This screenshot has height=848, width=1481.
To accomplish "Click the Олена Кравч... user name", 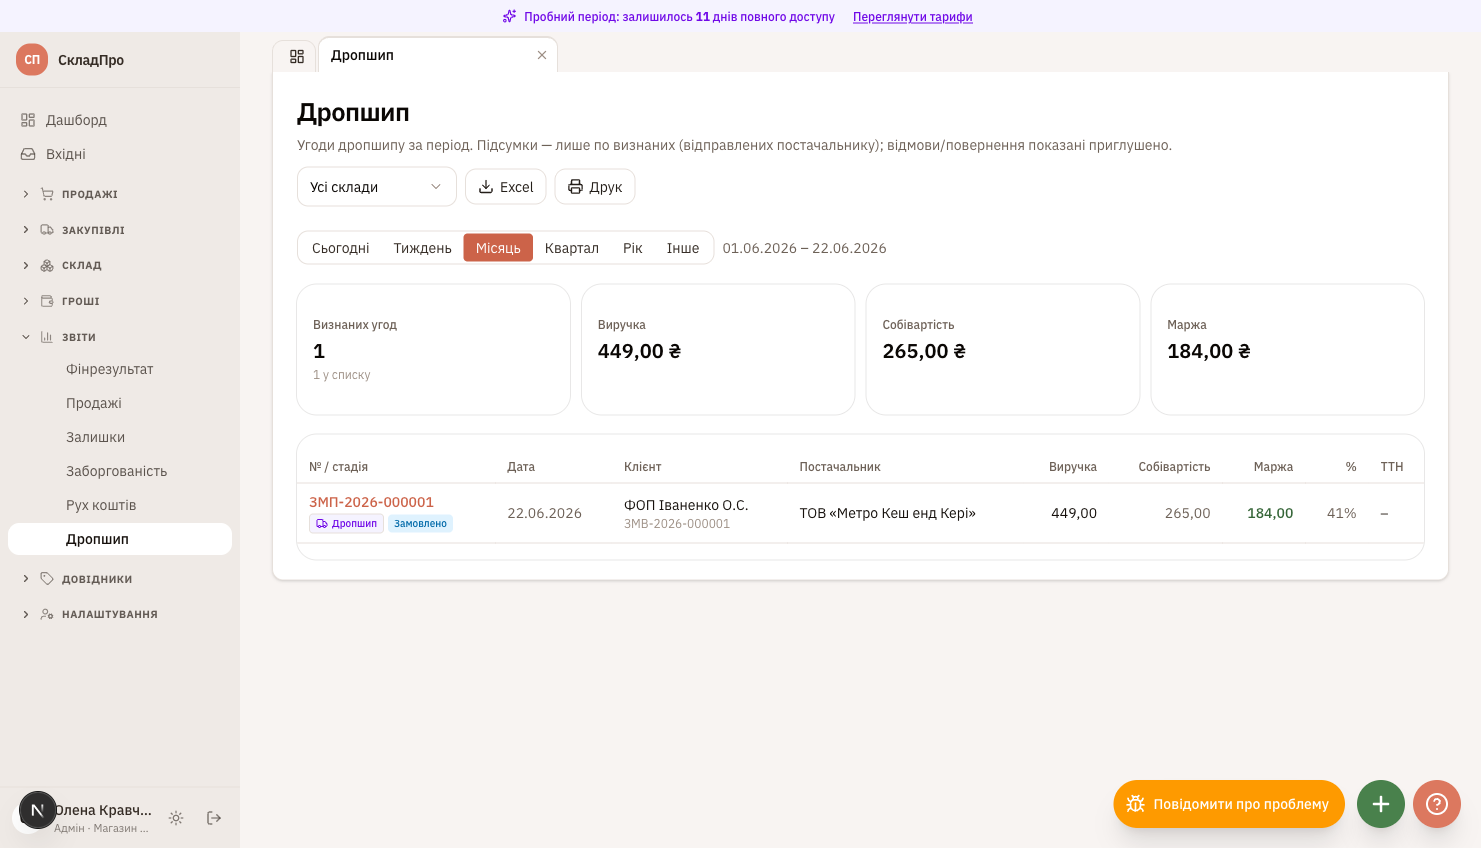I will pos(103,810).
